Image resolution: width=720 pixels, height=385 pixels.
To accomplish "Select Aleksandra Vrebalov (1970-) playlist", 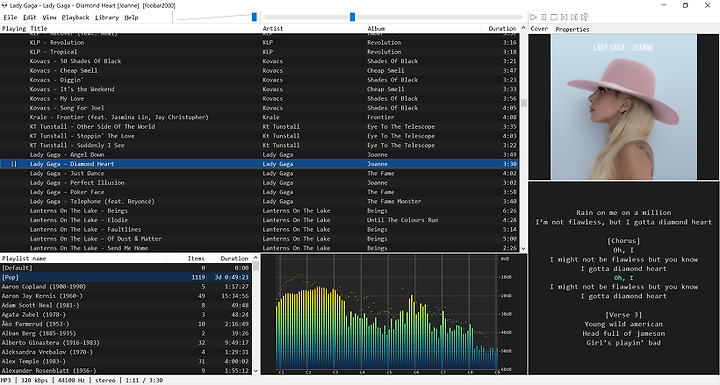I will coord(126,352).
